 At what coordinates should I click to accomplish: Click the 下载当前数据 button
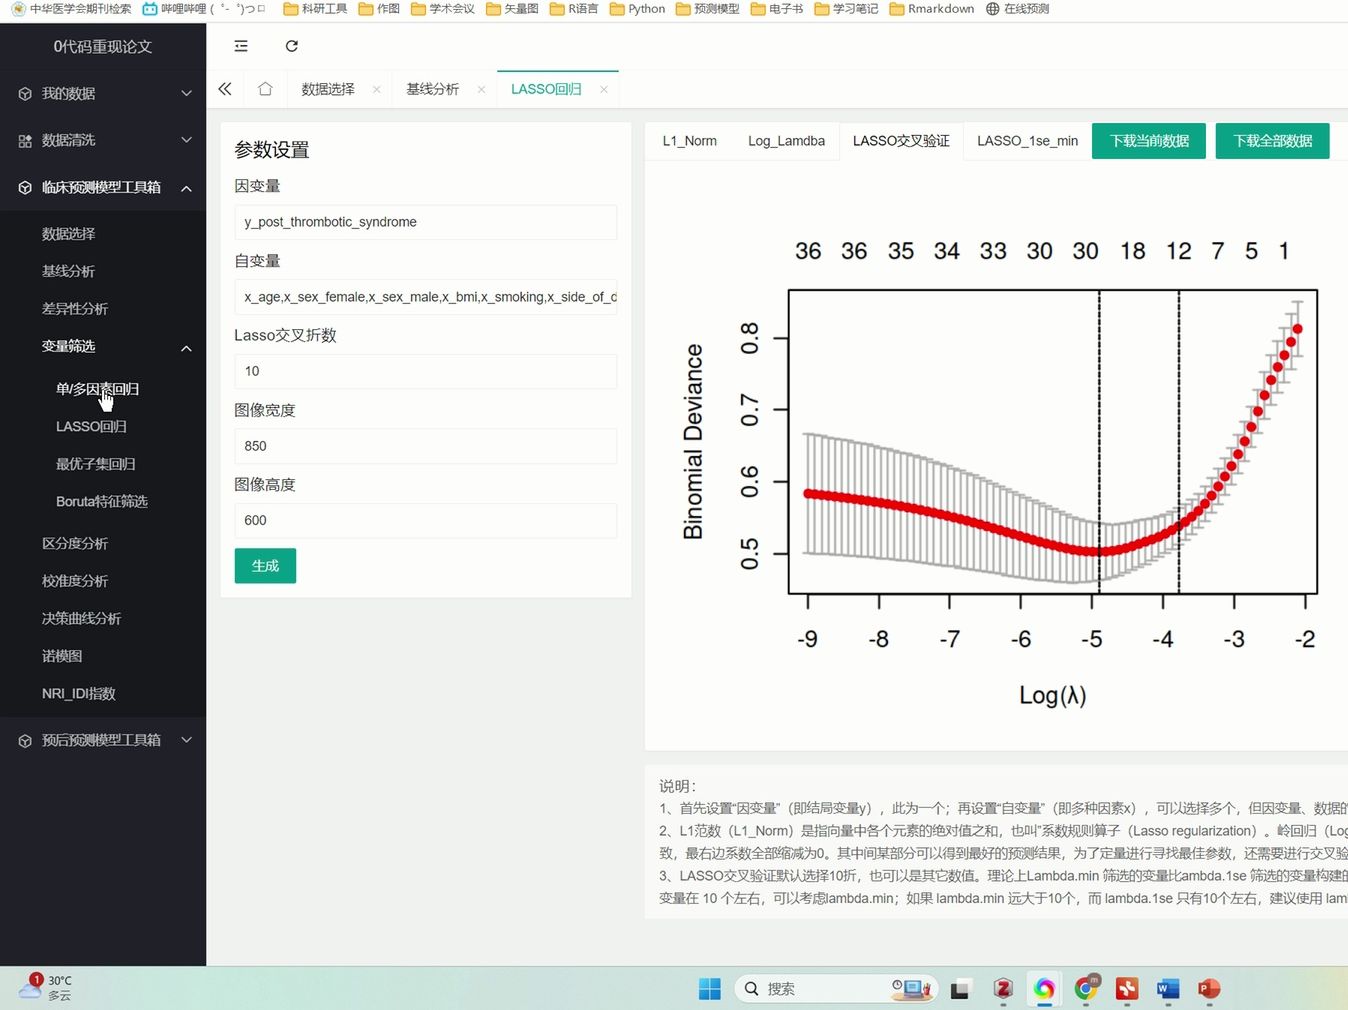click(x=1149, y=141)
